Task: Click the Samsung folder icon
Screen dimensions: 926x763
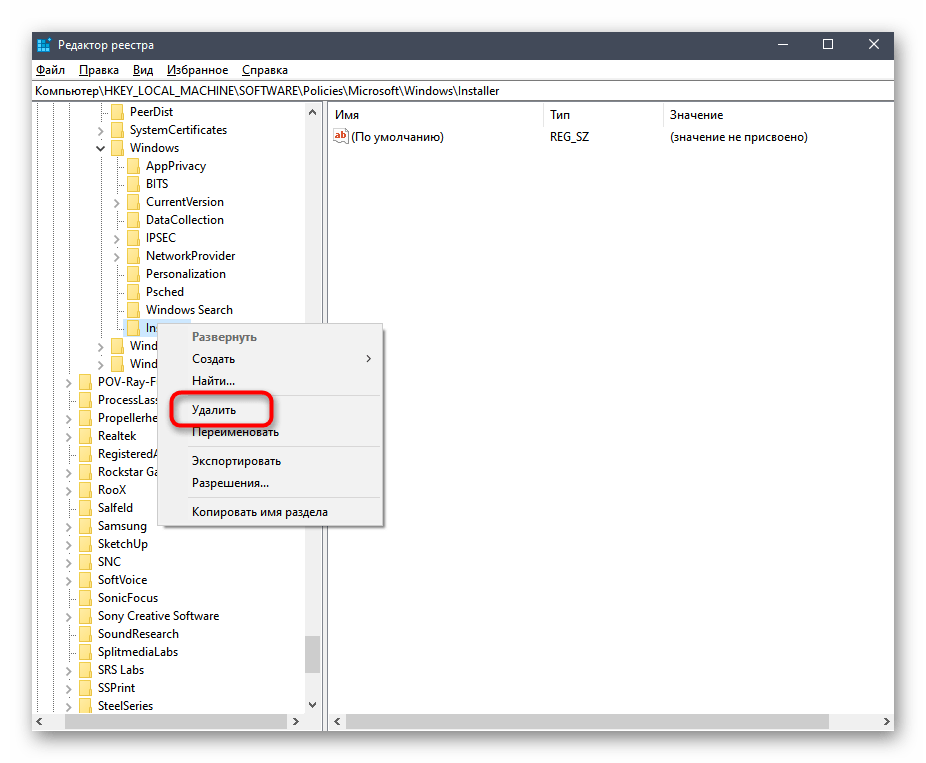Action: [x=86, y=526]
